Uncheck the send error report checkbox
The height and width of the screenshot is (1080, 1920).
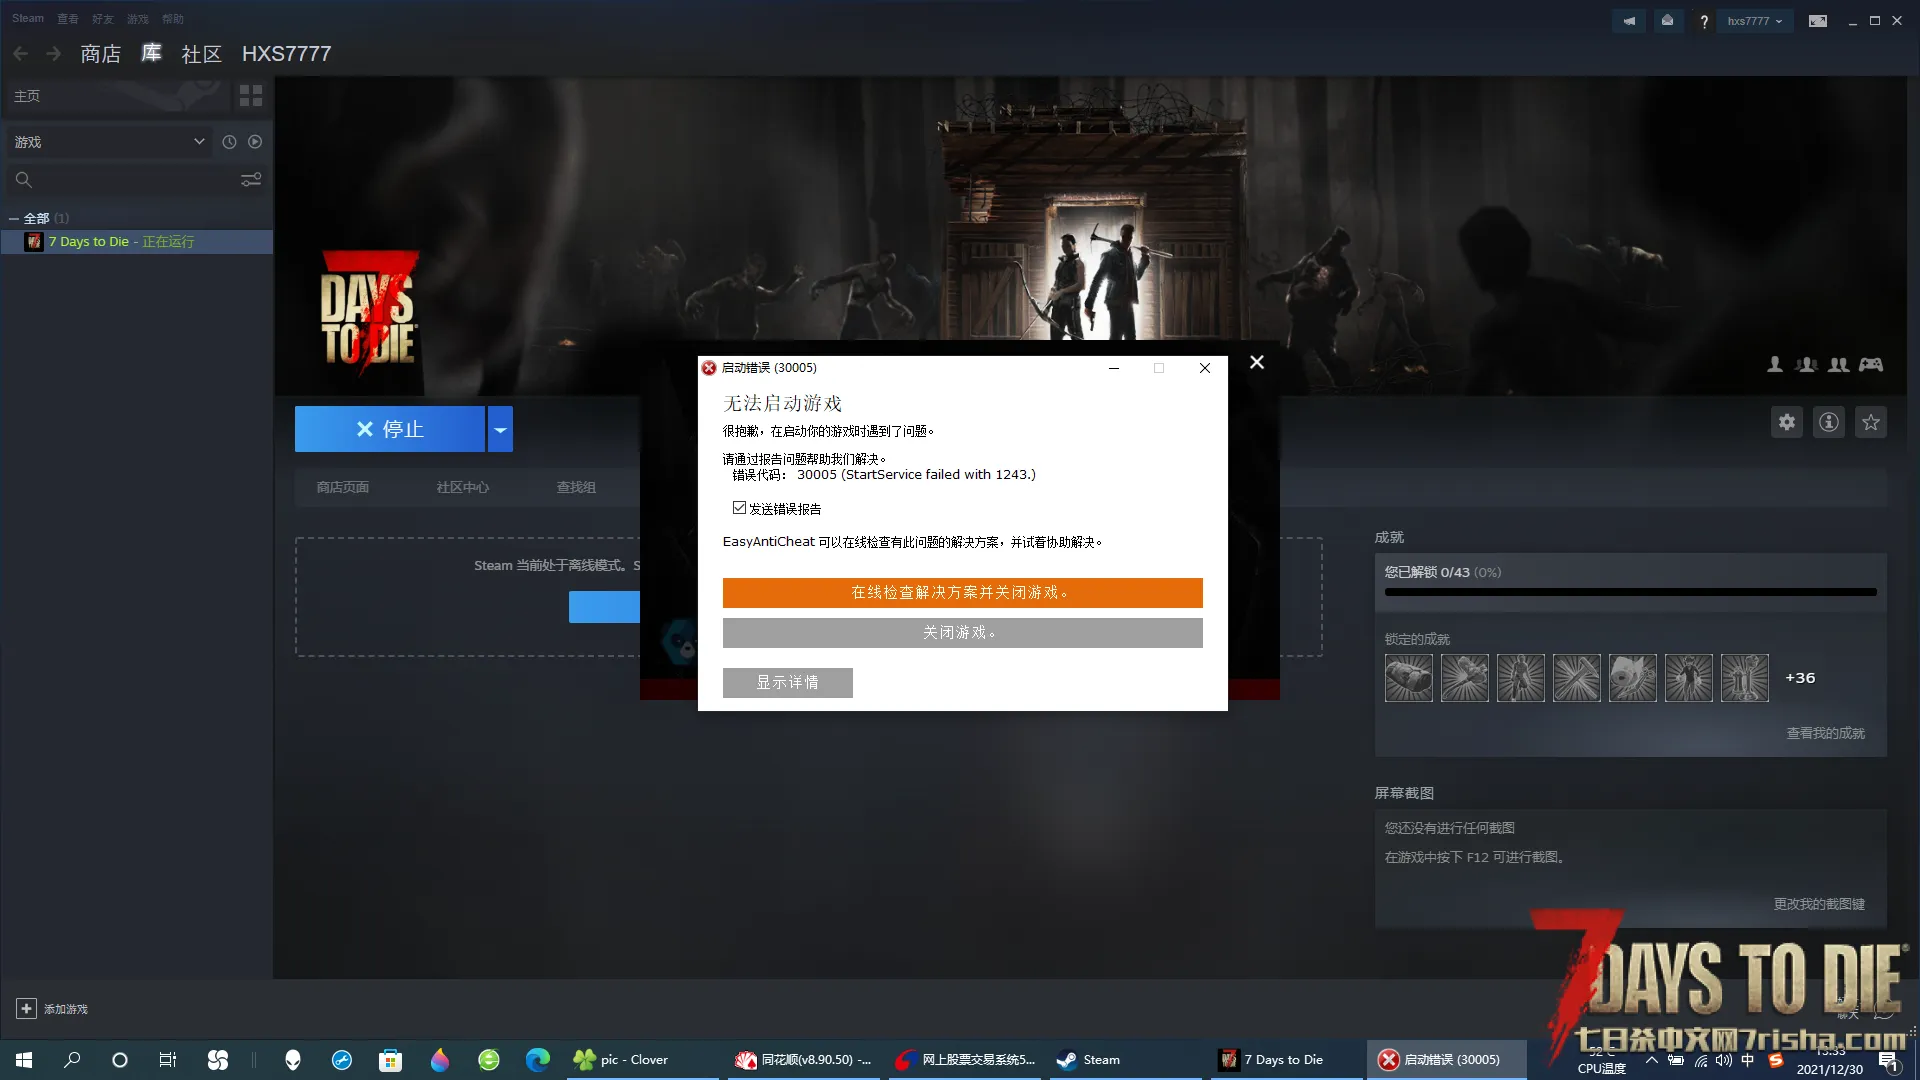pos(739,508)
